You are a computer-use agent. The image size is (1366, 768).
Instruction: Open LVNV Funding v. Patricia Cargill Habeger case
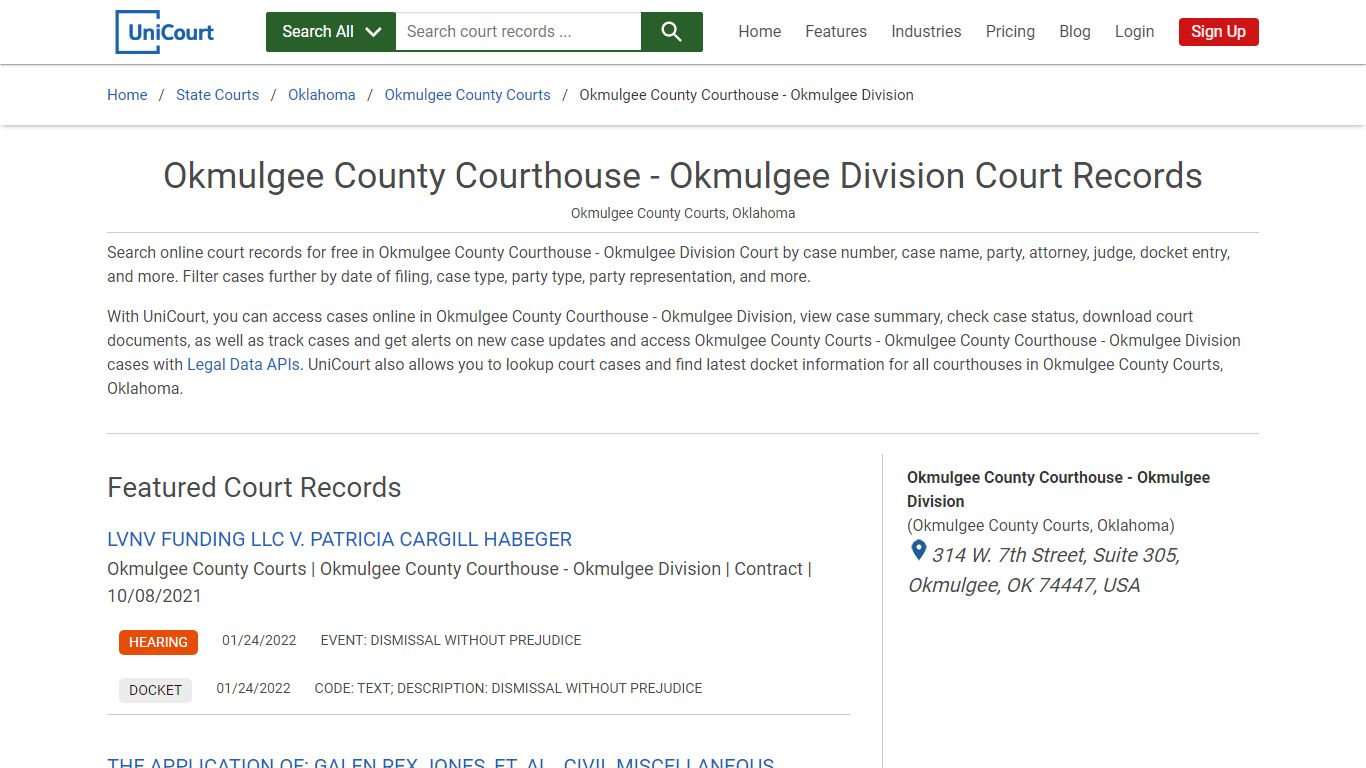[340, 539]
